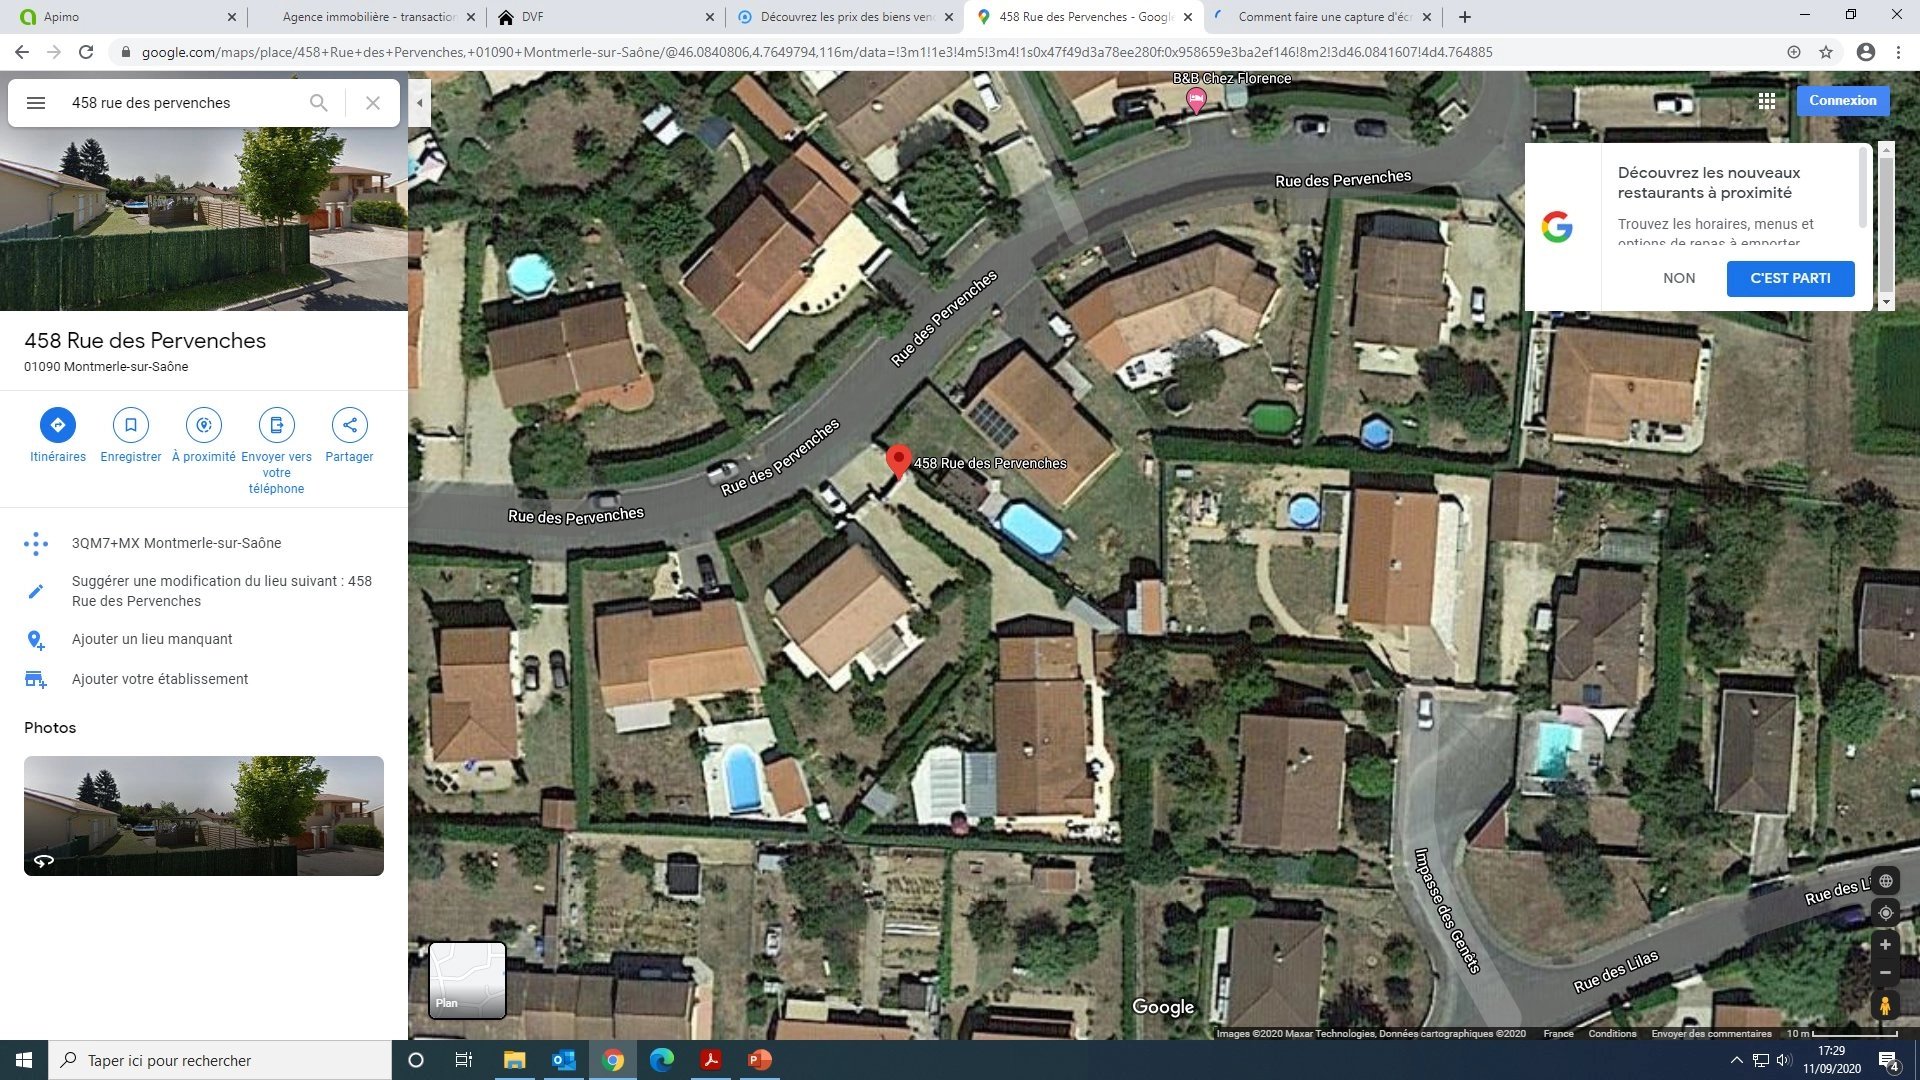Open the Google apps grid icon
Viewport: 1920px width, 1080px height.
pos(1767,101)
